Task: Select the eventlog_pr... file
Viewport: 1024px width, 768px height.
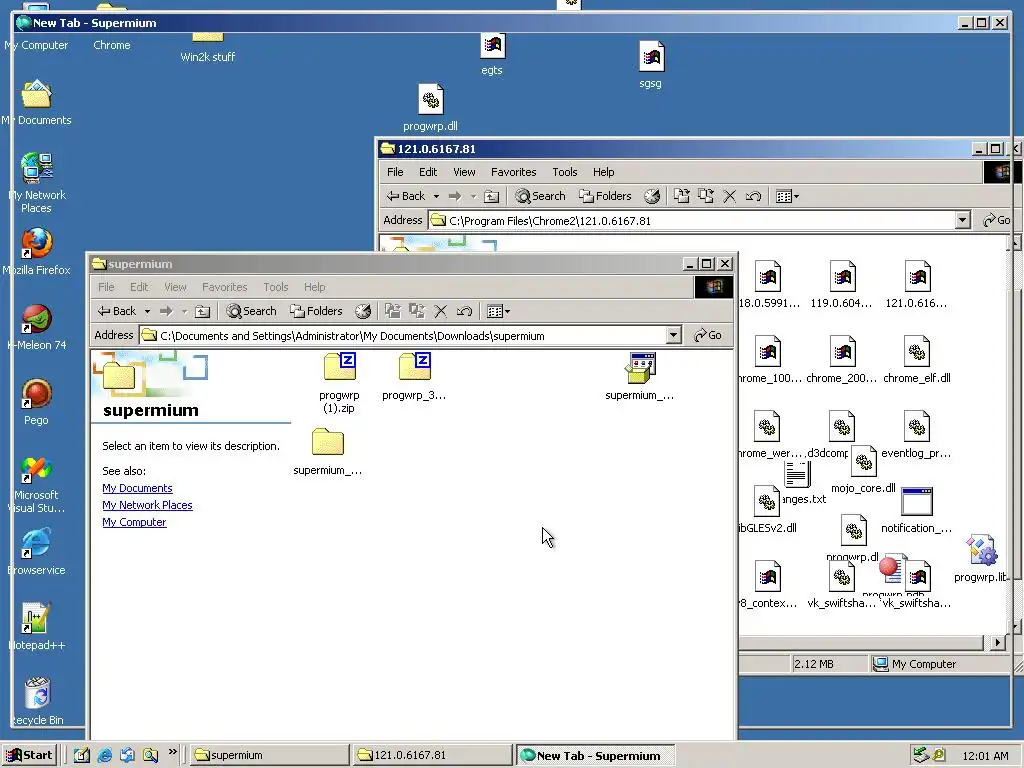Action: 917,434
